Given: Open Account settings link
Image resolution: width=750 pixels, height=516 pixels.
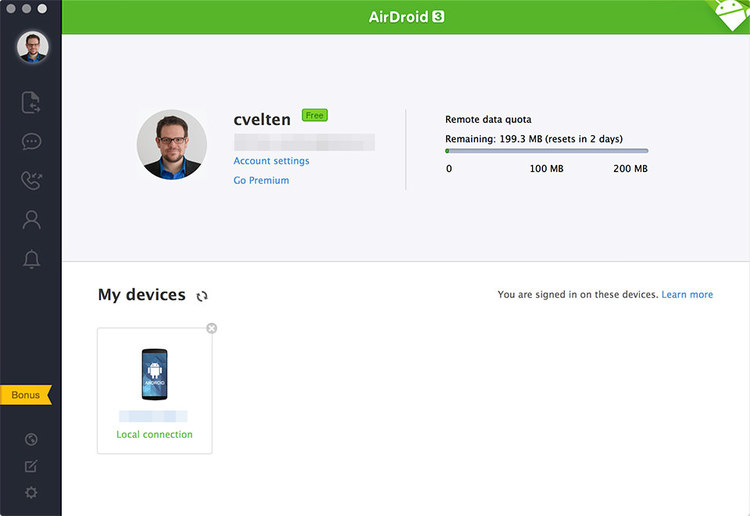Looking at the screenshot, I should (x=271, y=161).
